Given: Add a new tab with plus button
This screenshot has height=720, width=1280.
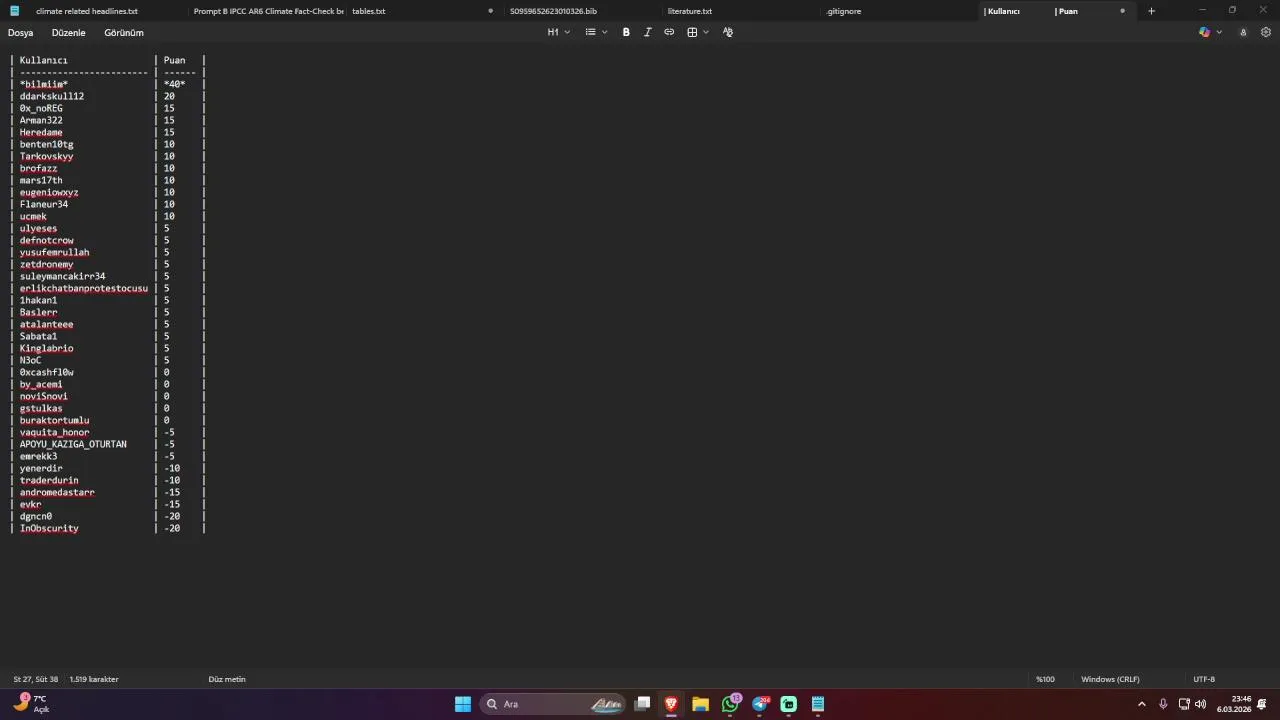Looking at the screenshot, I should (x=1151, y=11).
